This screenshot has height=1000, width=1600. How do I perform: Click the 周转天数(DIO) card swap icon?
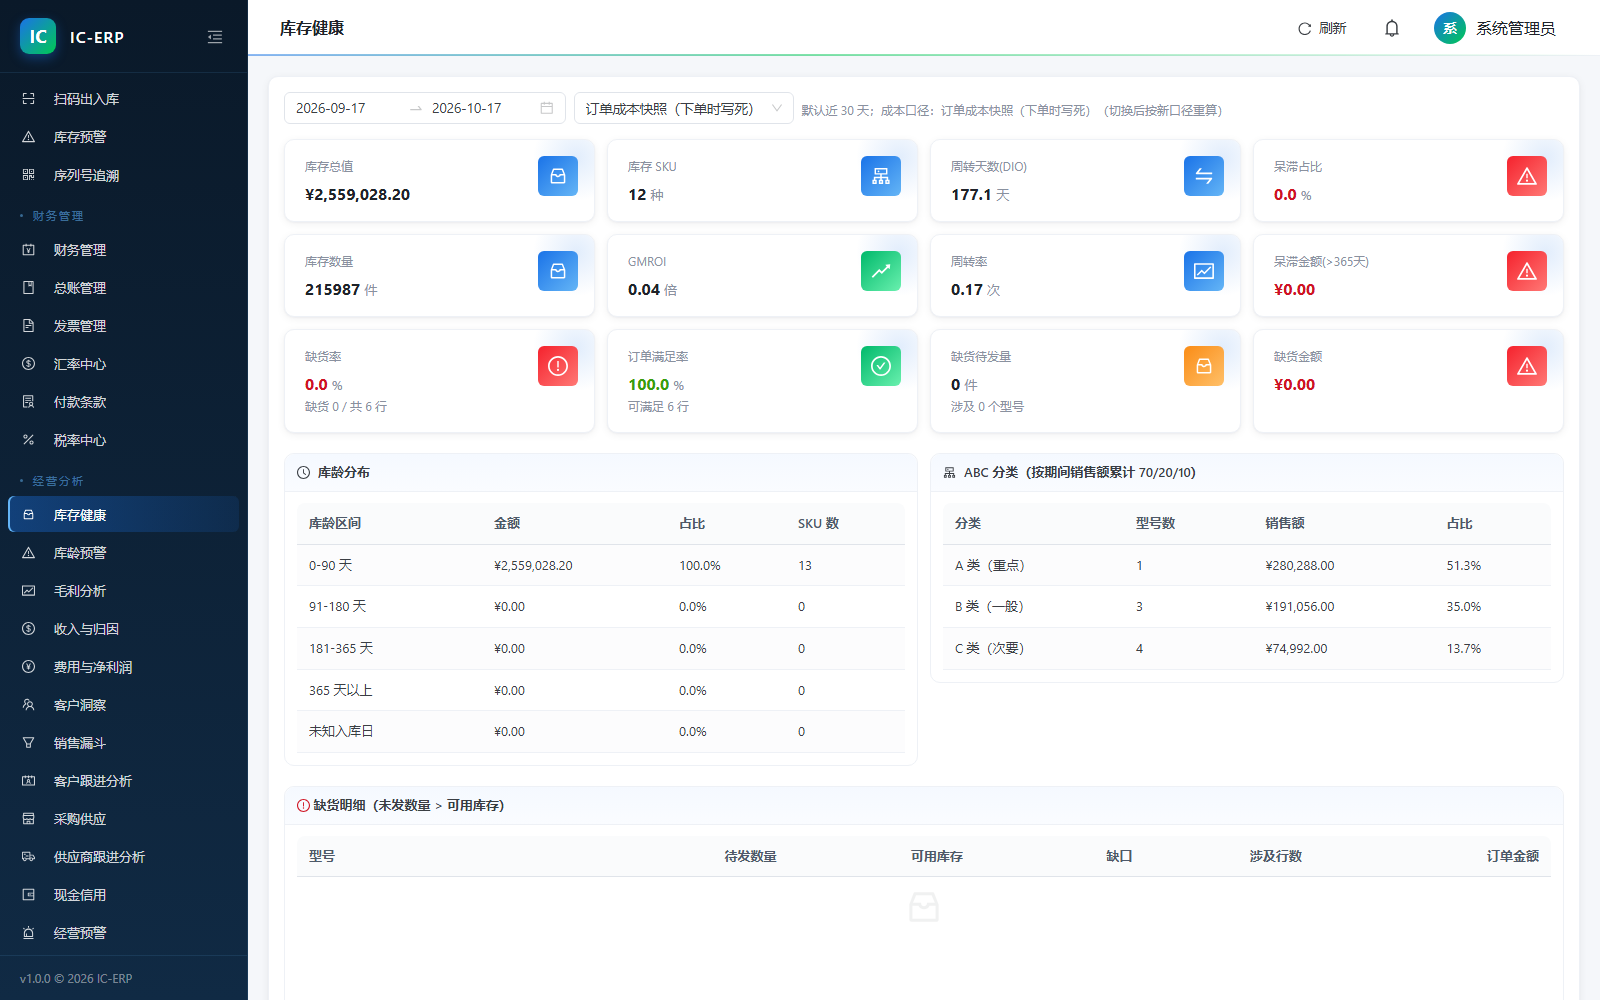[1204, 176]
